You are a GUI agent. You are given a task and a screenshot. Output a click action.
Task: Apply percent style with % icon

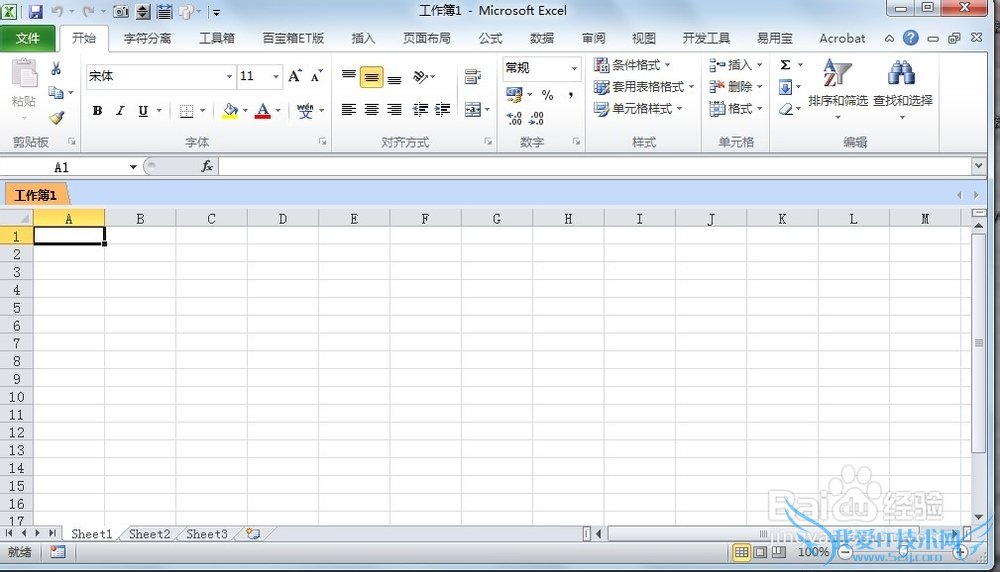click(x=547, y=95)
